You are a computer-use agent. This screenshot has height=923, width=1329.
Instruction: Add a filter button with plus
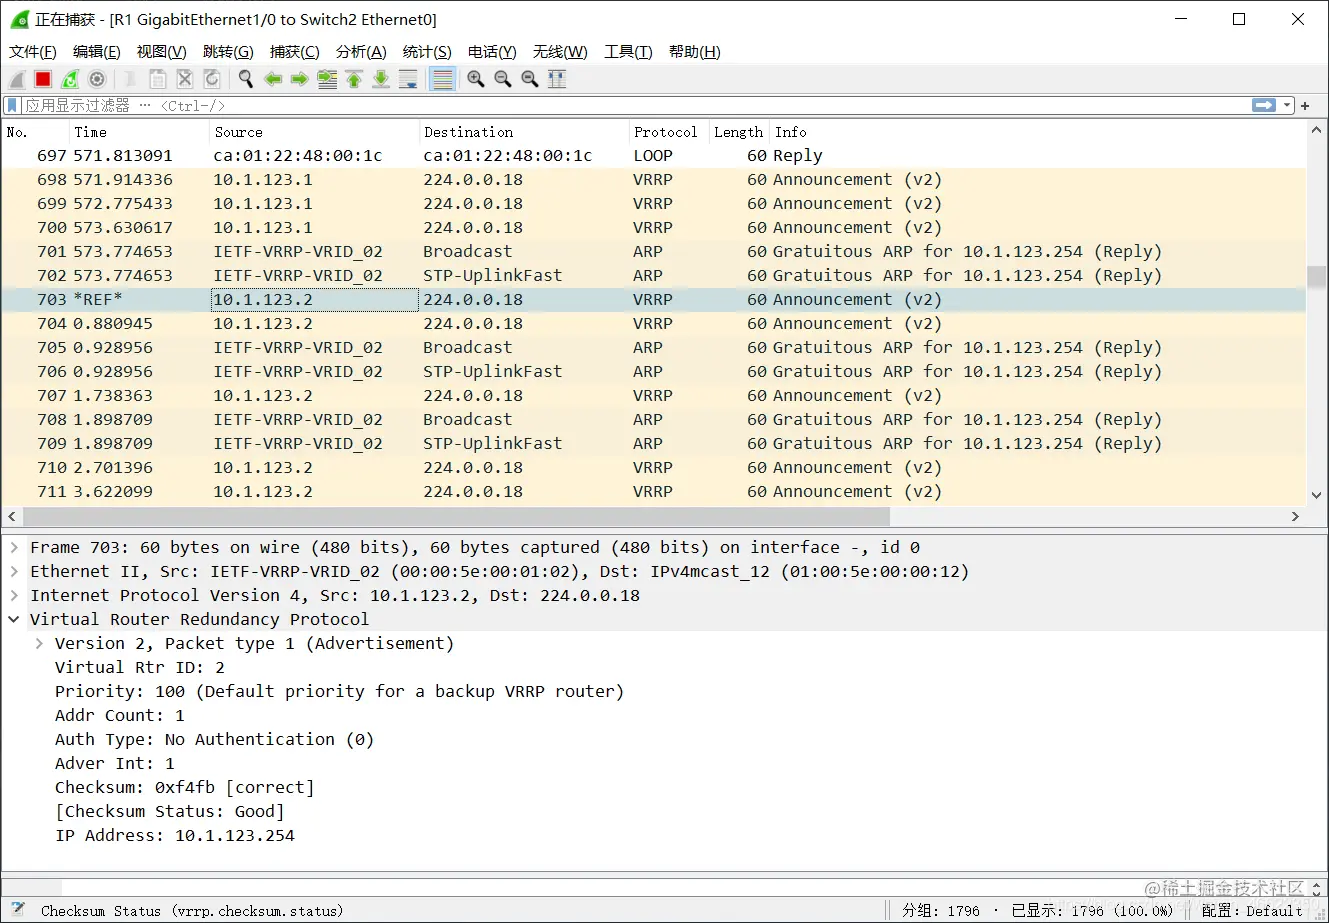tap(1305, 105)
